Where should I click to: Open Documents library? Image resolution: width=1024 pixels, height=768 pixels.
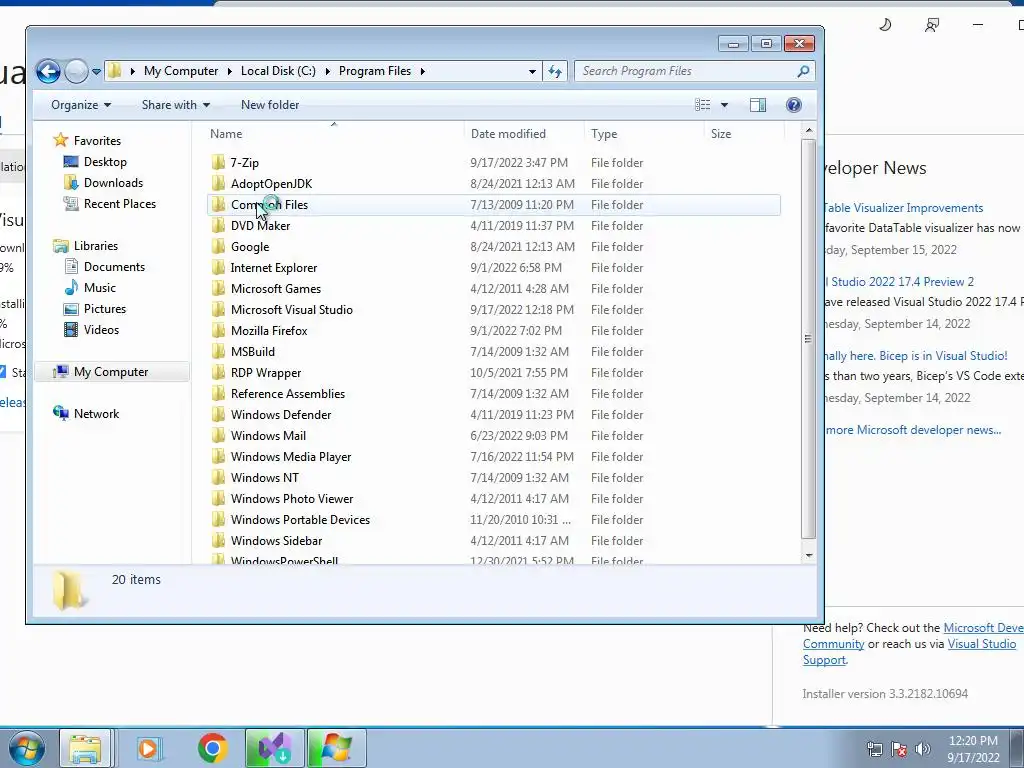click(x=114, y=266)
